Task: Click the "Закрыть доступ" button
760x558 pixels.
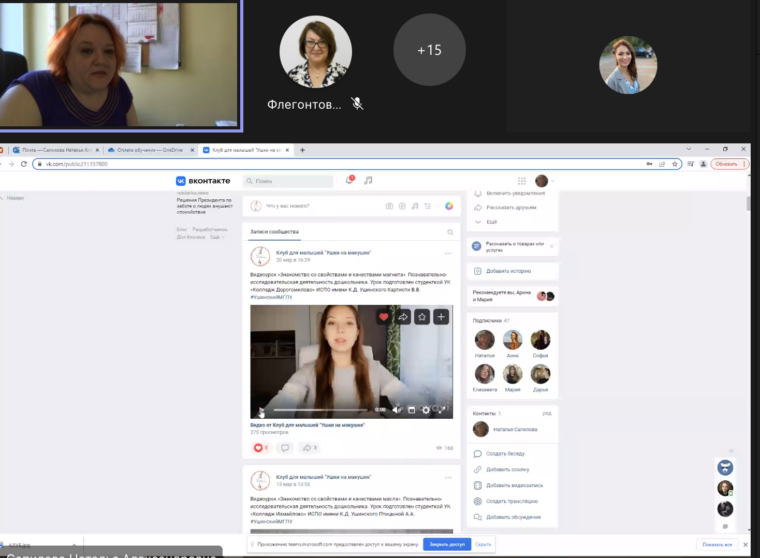Action: tap(445, 544)
